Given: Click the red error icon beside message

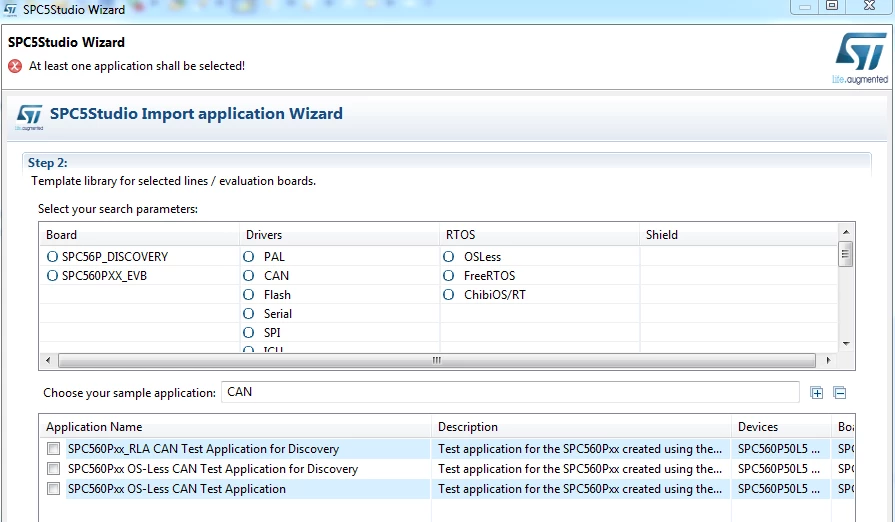Looking at the screenshot, I should point(15,66).
